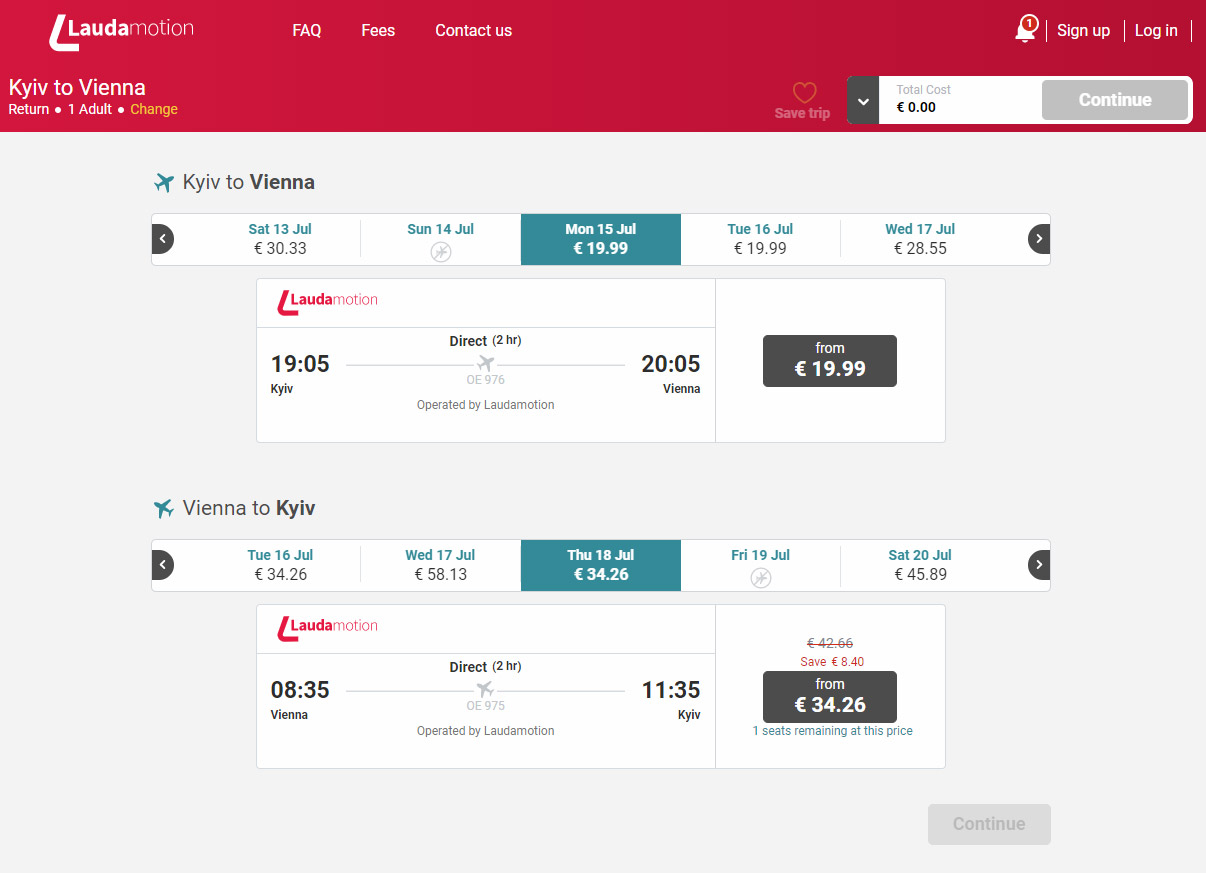
Task: Select outbound date Tue 16 Jul
Action: pos(760,239)
